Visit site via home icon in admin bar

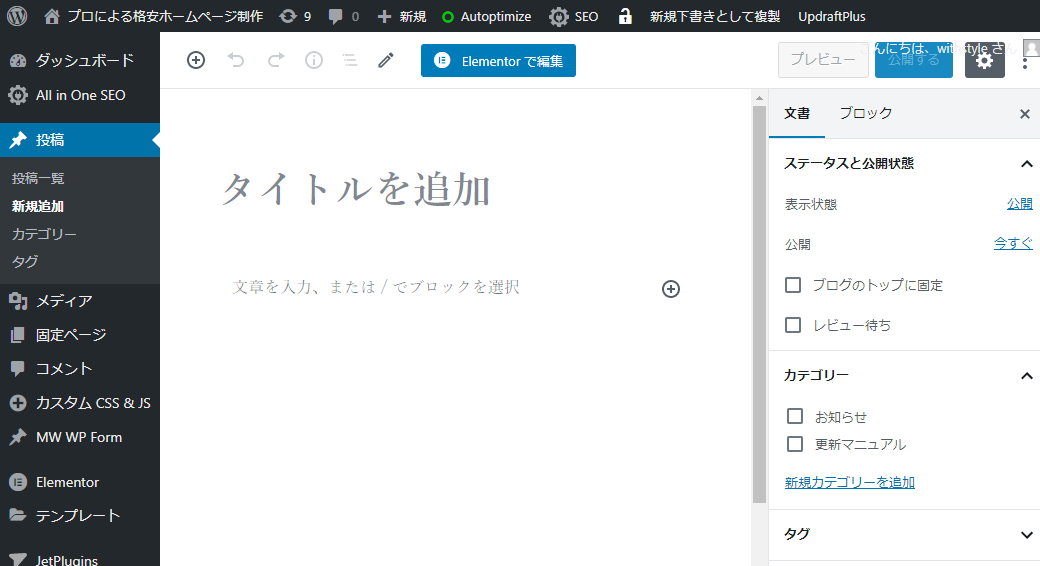tap(52, 16)
